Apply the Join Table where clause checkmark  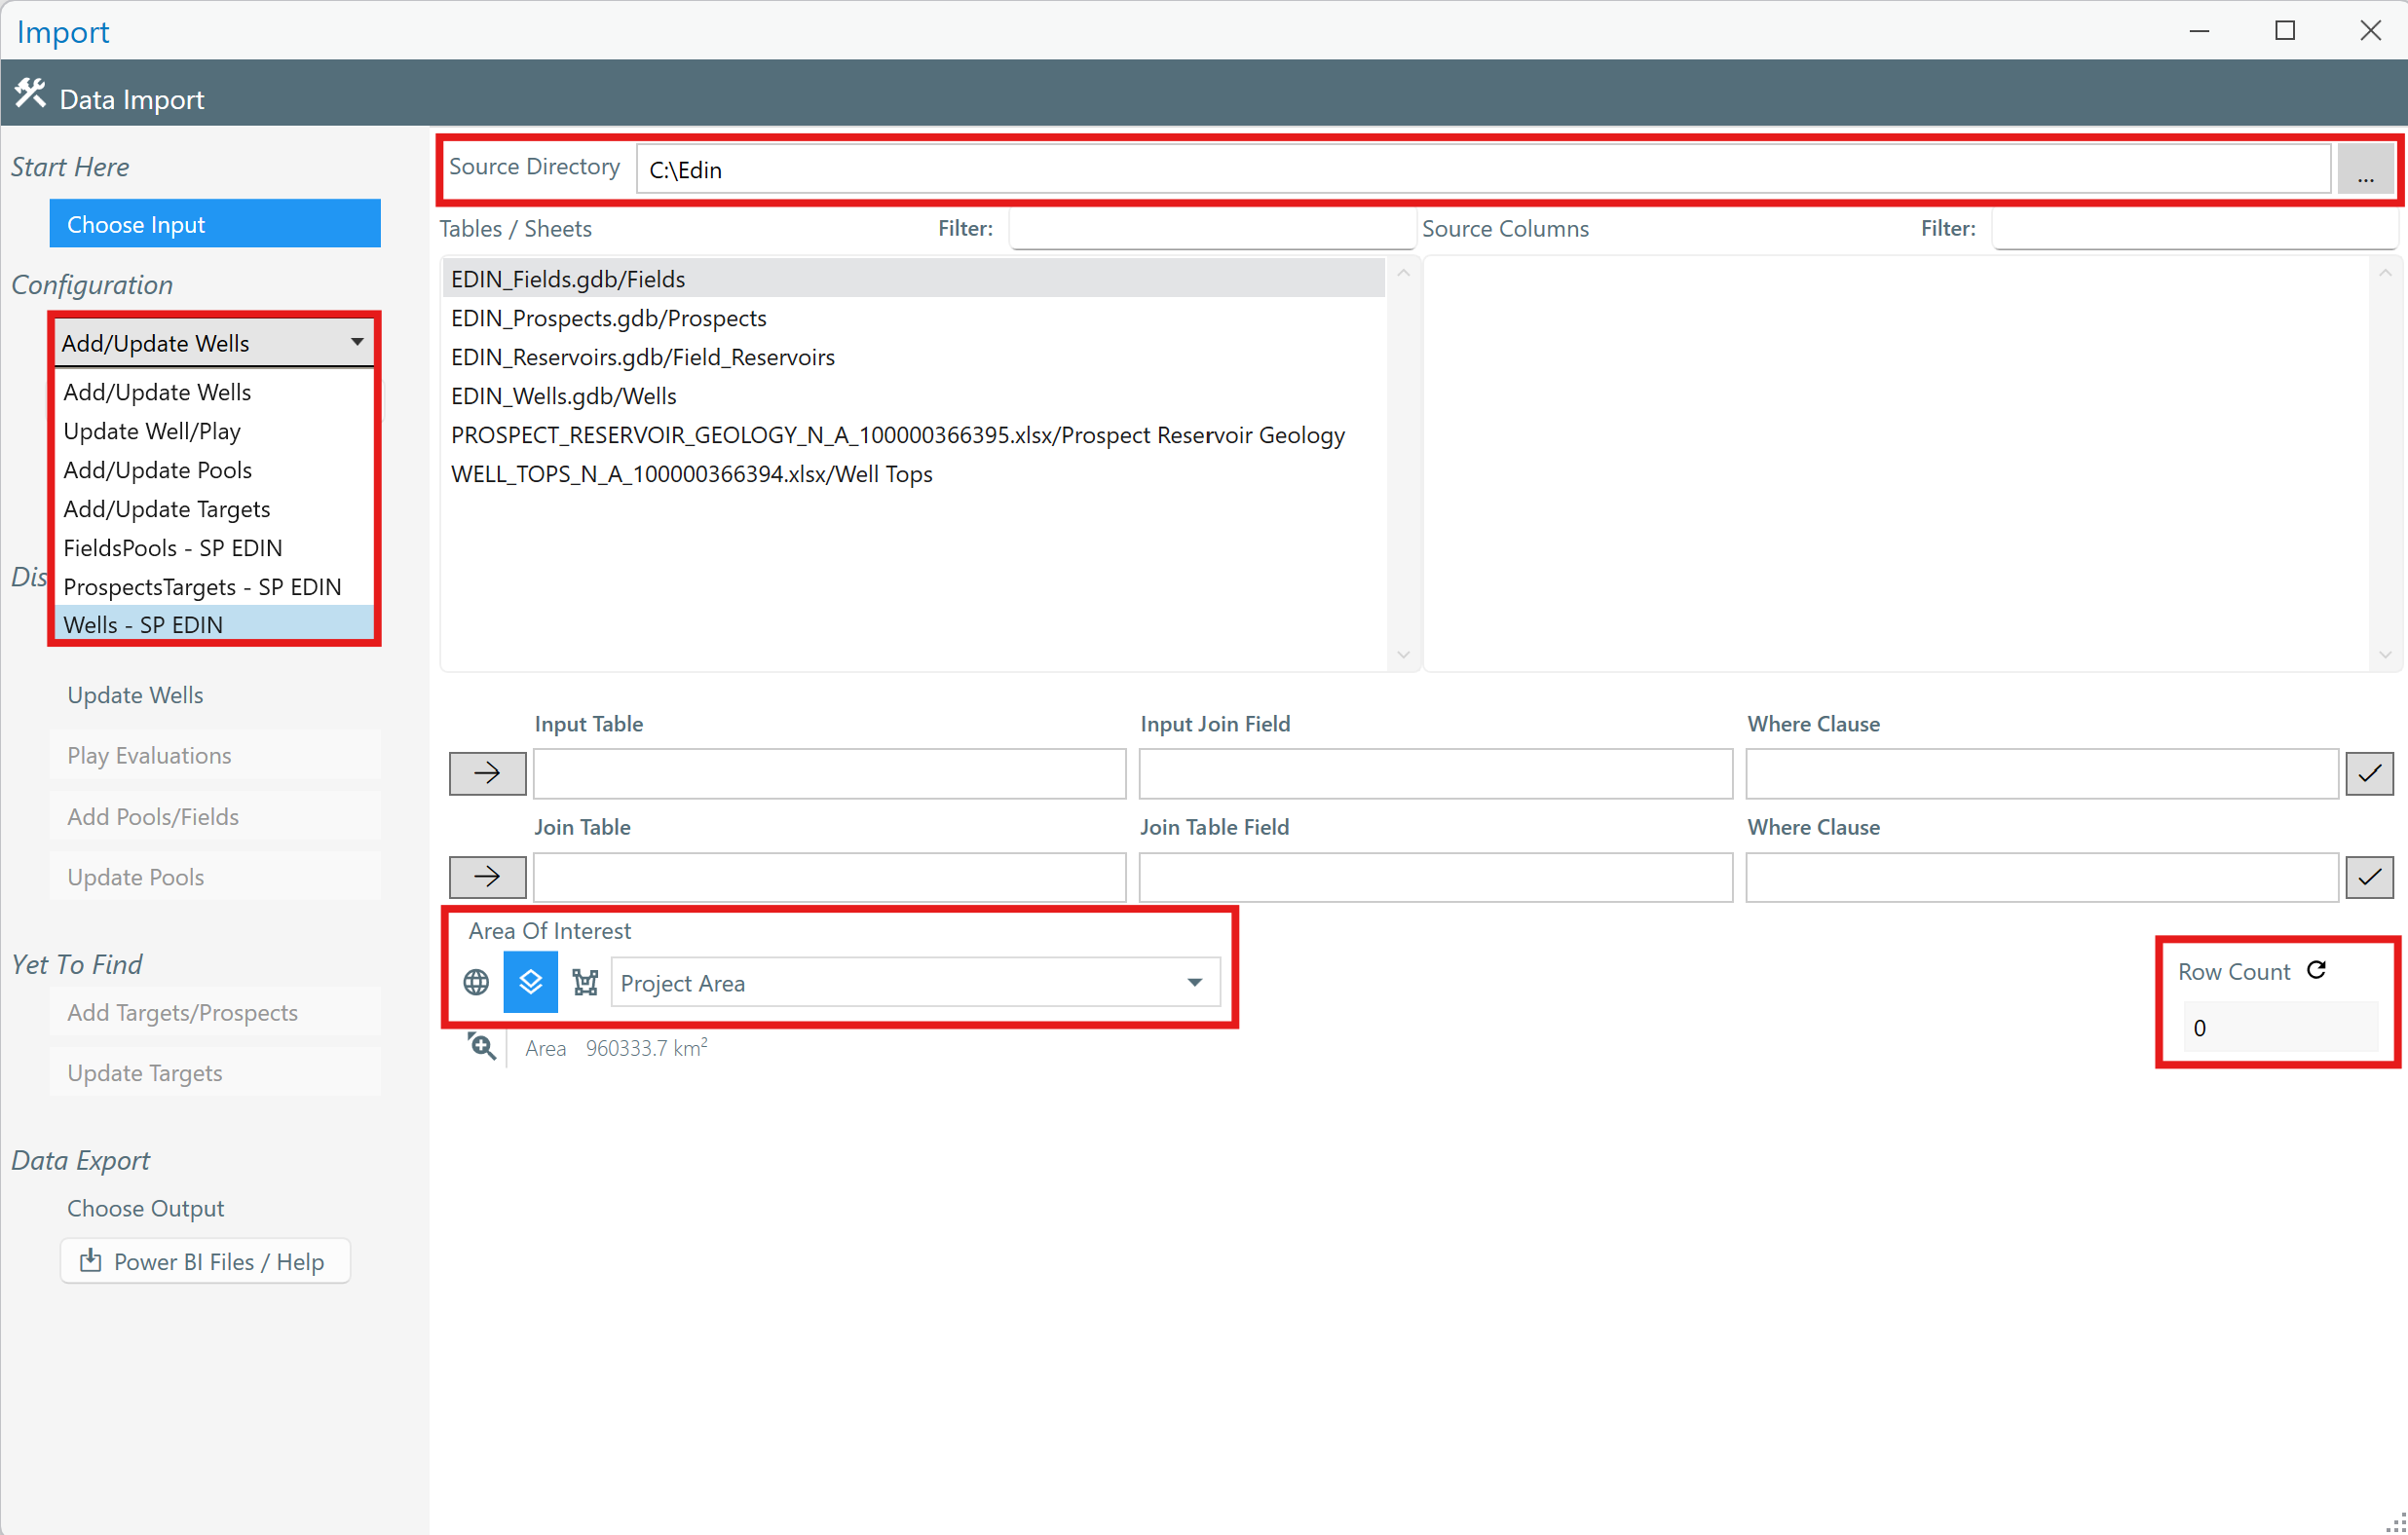pyautogui.click(x=2369, y=877)
